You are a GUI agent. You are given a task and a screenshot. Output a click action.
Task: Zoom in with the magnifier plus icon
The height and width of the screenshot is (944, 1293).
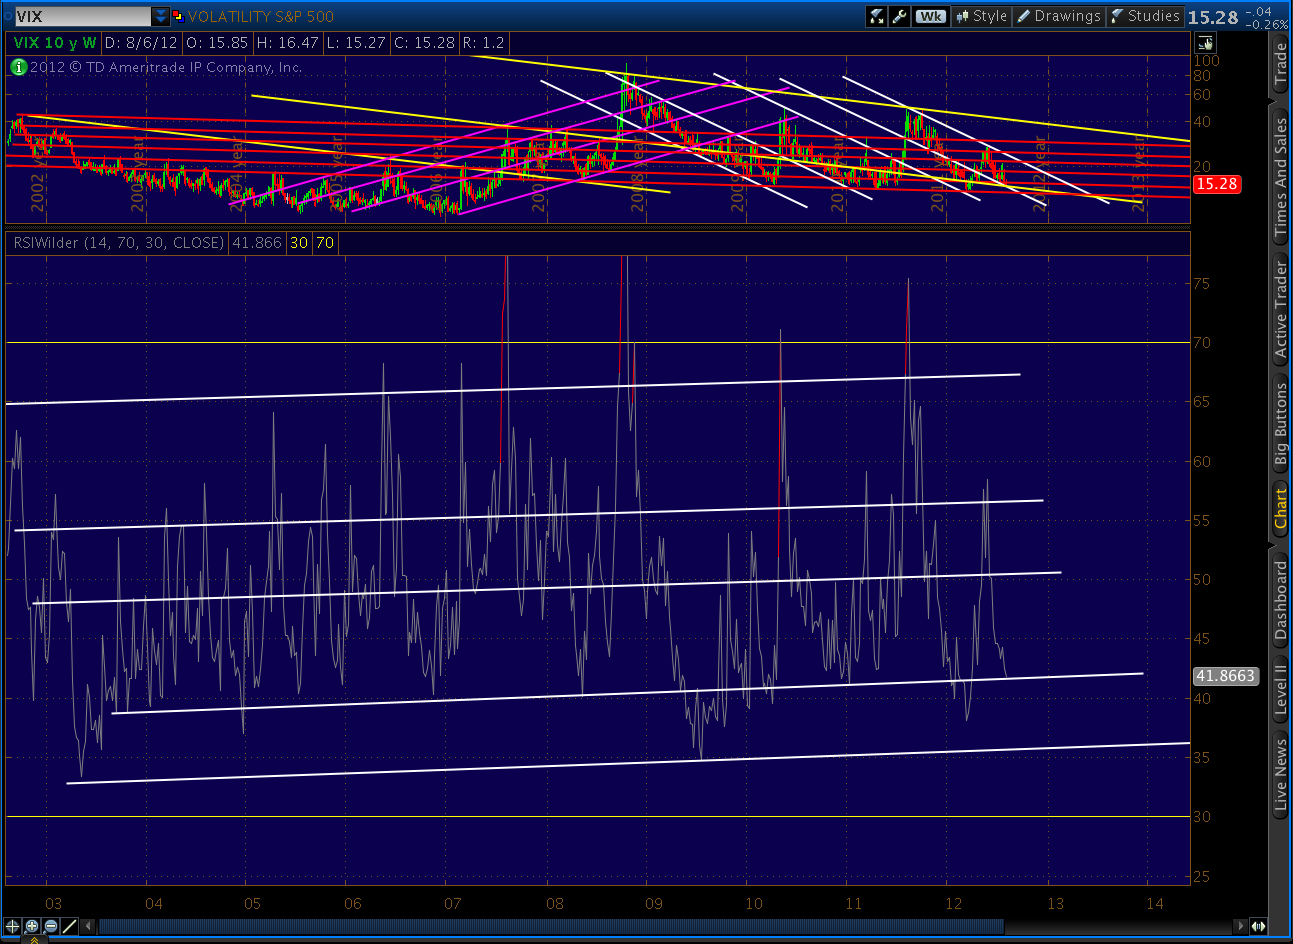32,926
